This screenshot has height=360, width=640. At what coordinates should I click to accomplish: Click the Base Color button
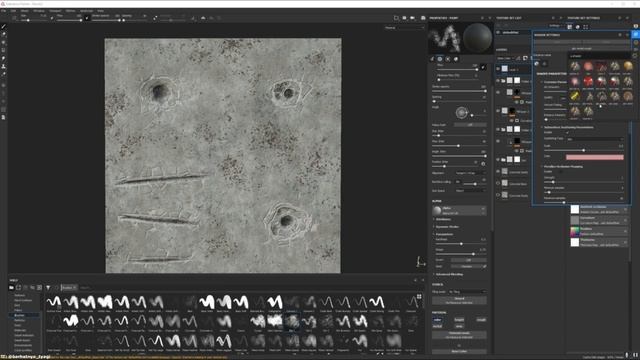point(459,351)
